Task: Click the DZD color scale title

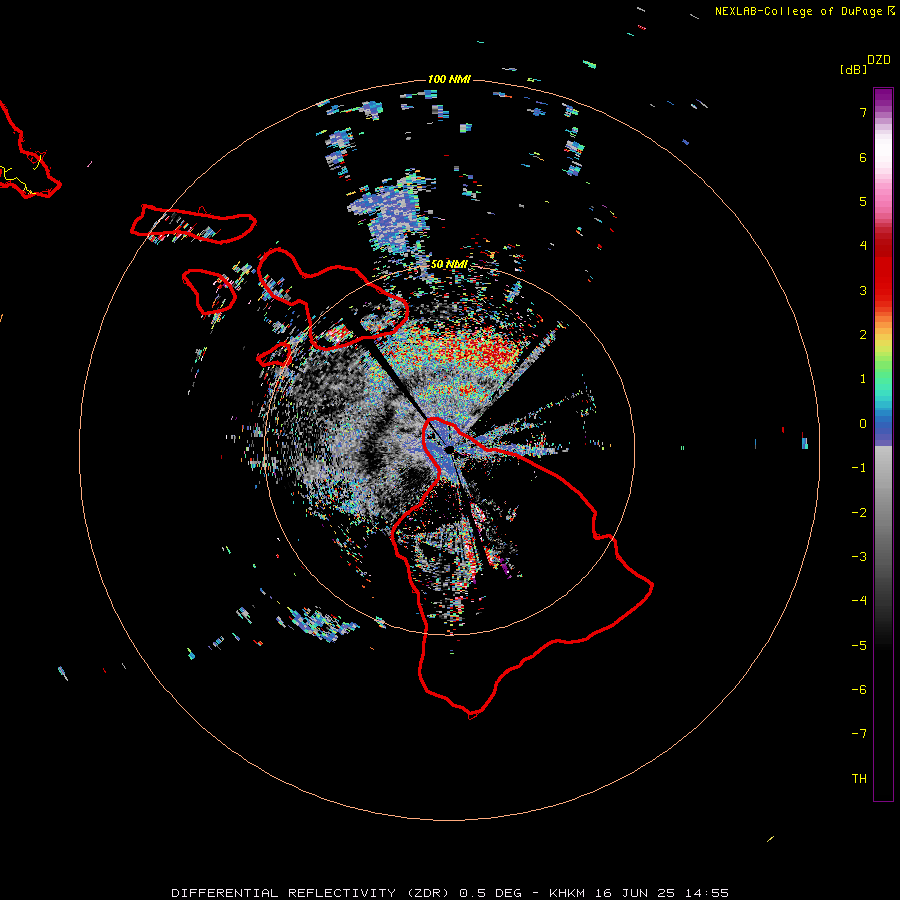Action: 879,60
